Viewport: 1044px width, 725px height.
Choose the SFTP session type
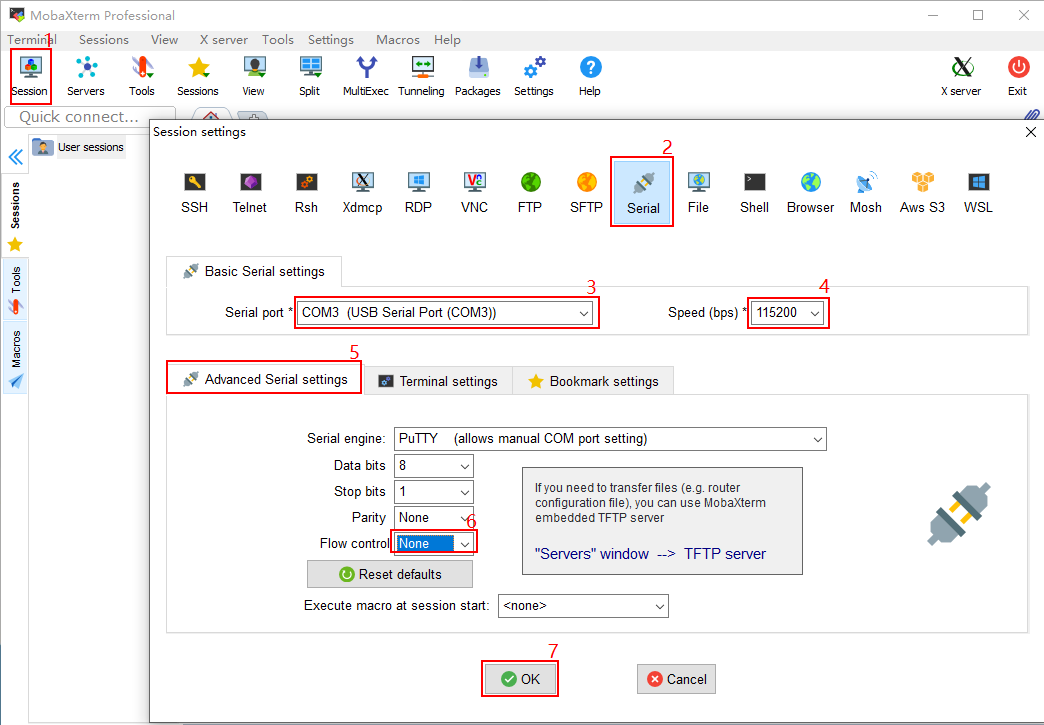[586, 193]
